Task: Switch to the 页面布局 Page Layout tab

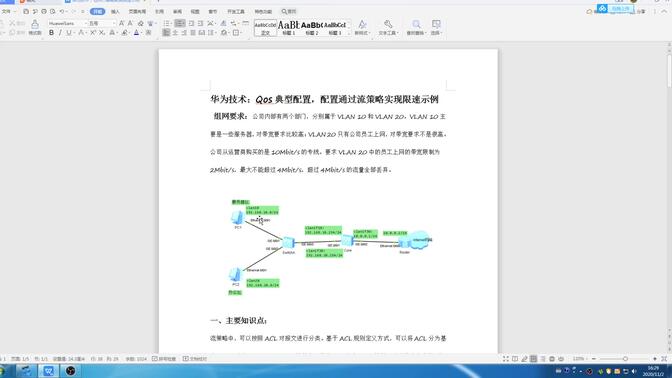Action: (137, 12)
